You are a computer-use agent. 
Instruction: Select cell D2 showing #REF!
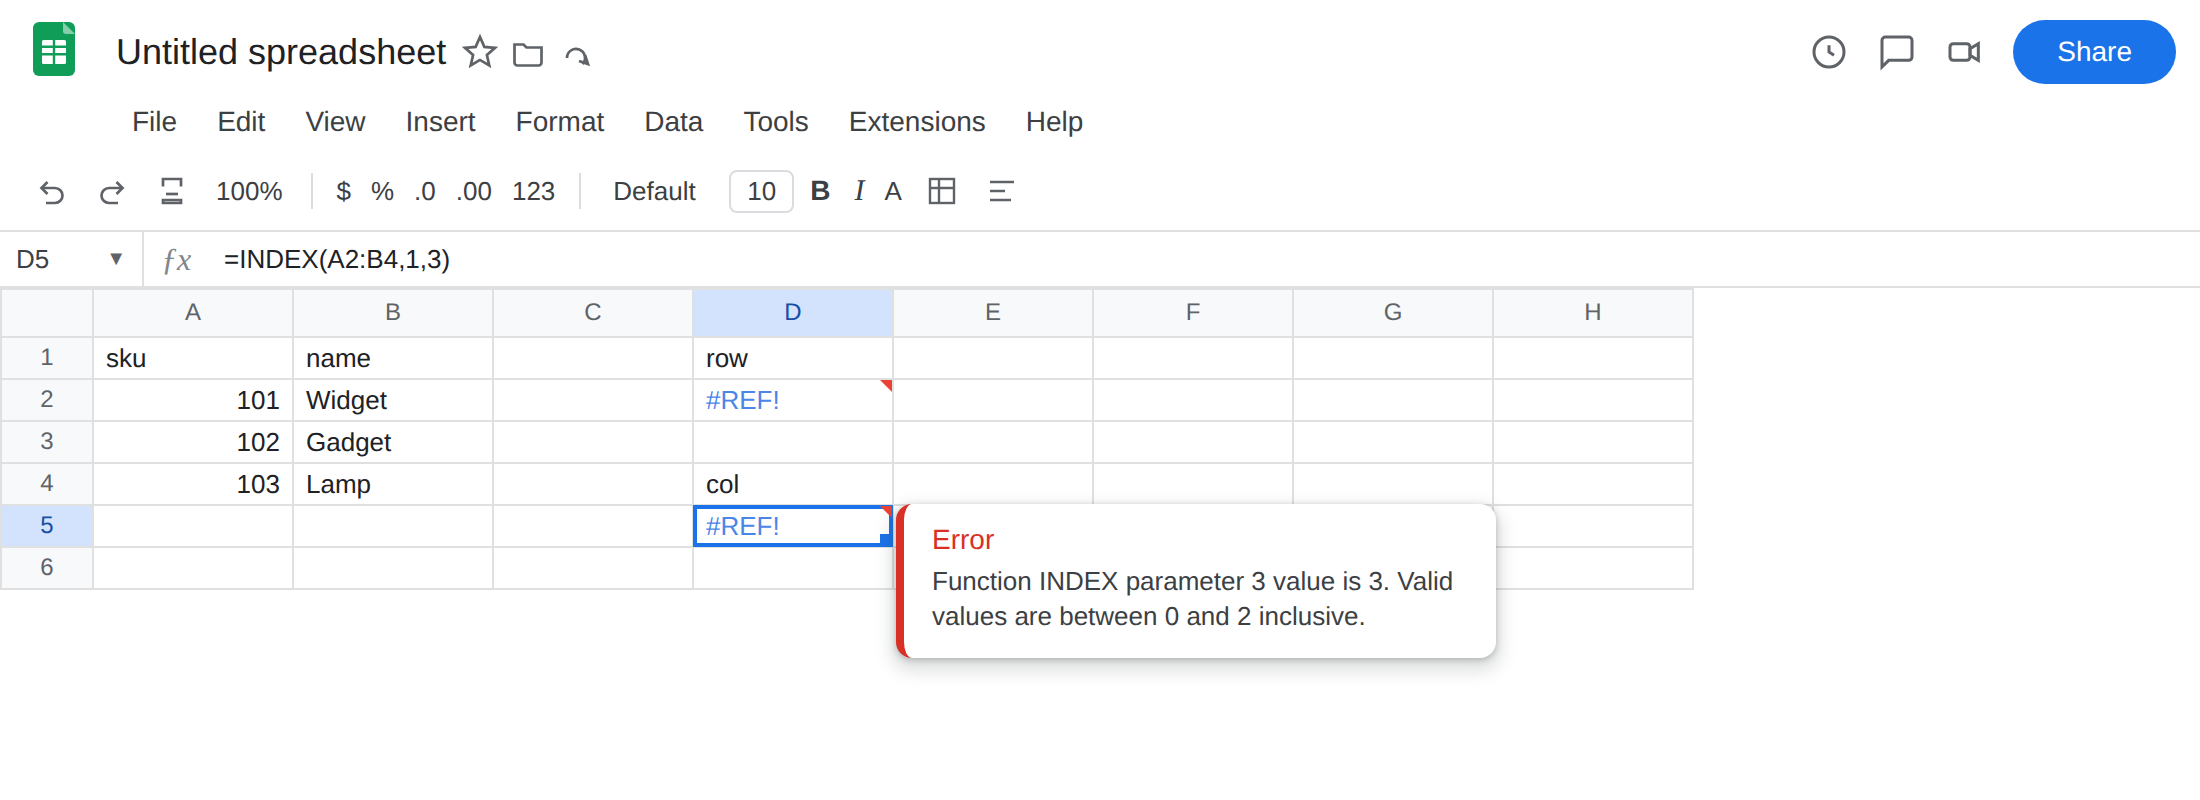793,400
